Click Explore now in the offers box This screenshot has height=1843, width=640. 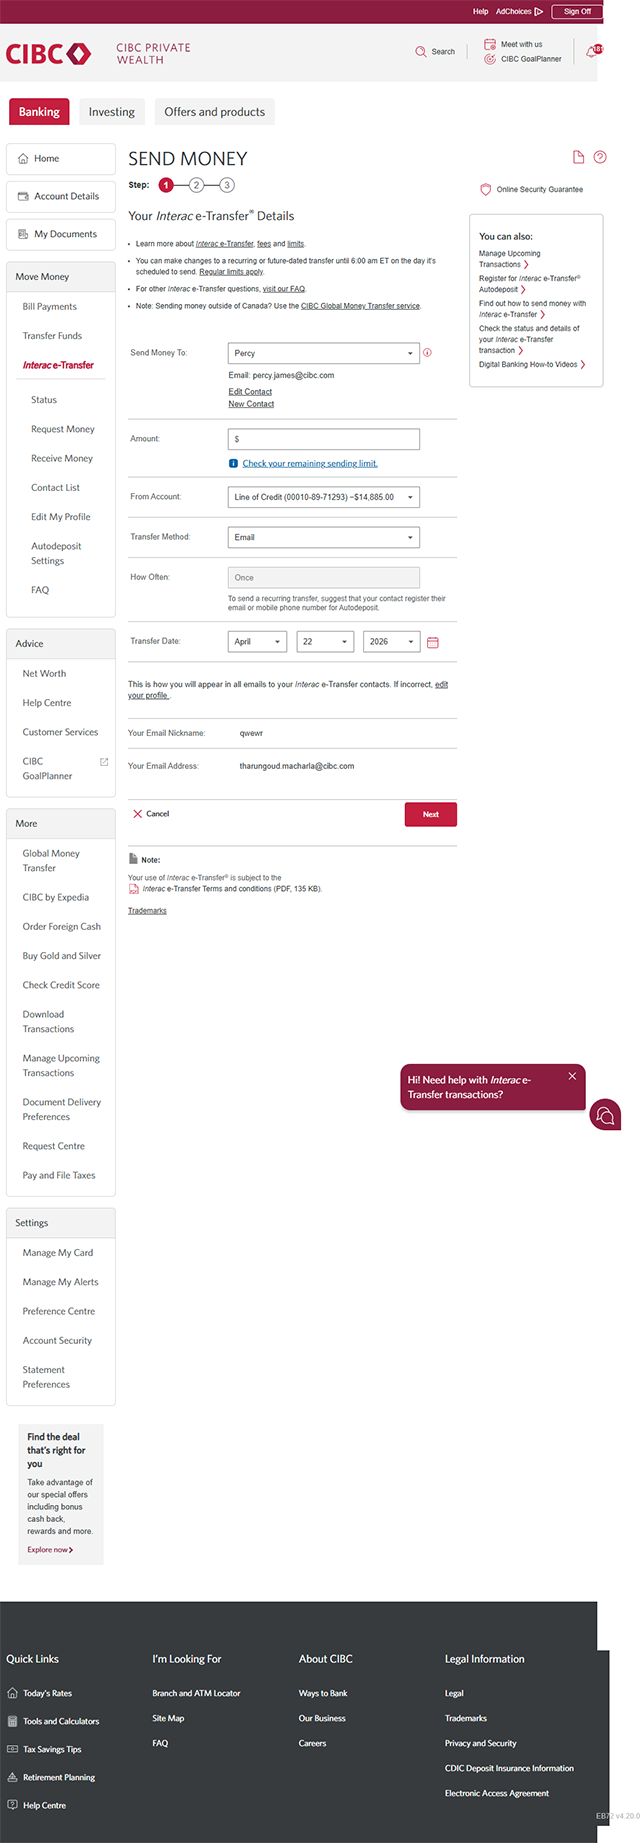click(50, 1550)
